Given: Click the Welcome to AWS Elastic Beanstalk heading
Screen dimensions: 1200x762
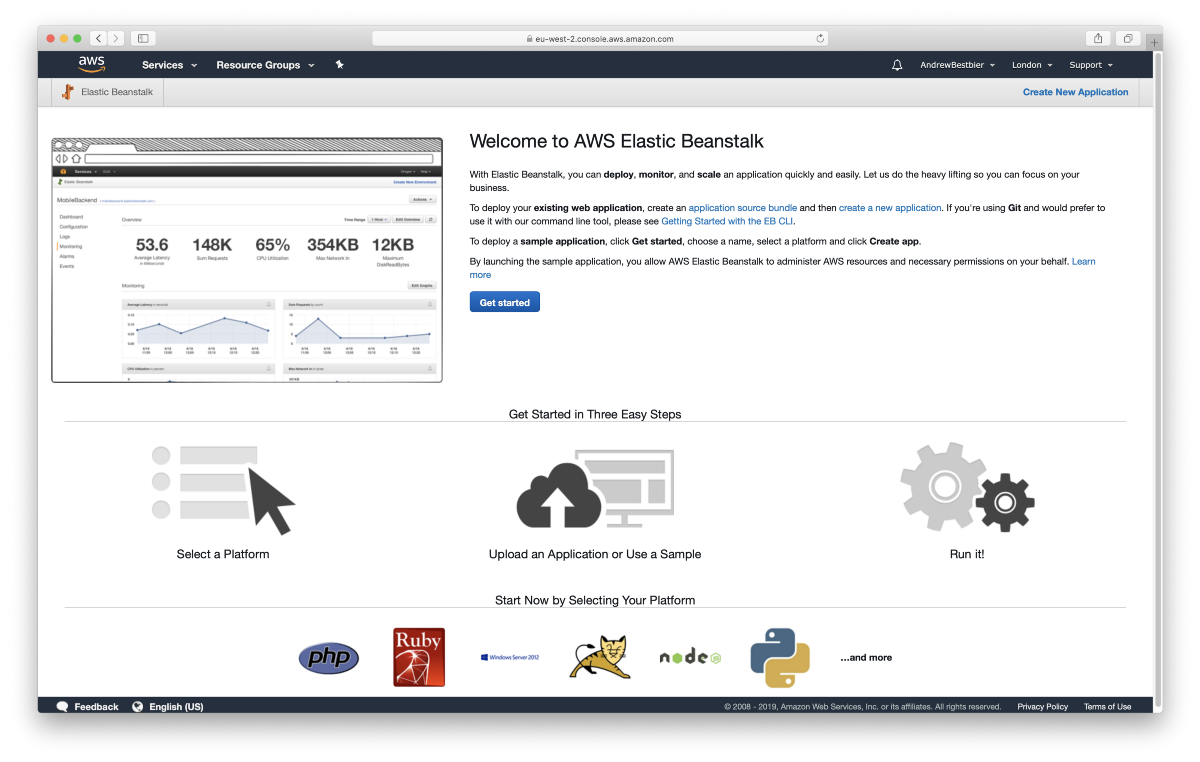Looking at the screenshot, I should click(617, 141).
